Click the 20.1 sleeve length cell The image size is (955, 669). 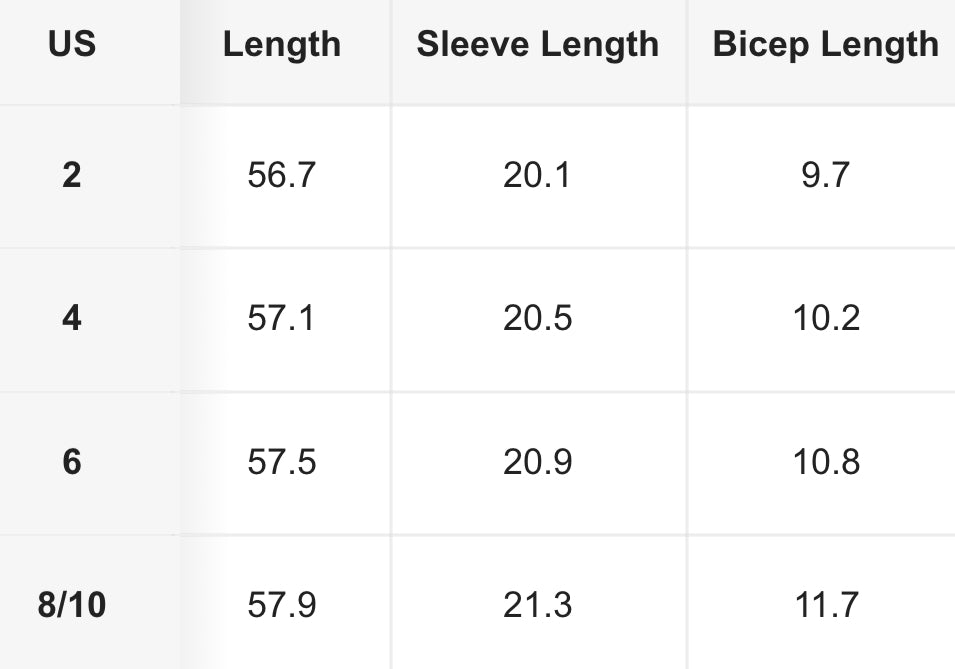(x=538, y=176)
